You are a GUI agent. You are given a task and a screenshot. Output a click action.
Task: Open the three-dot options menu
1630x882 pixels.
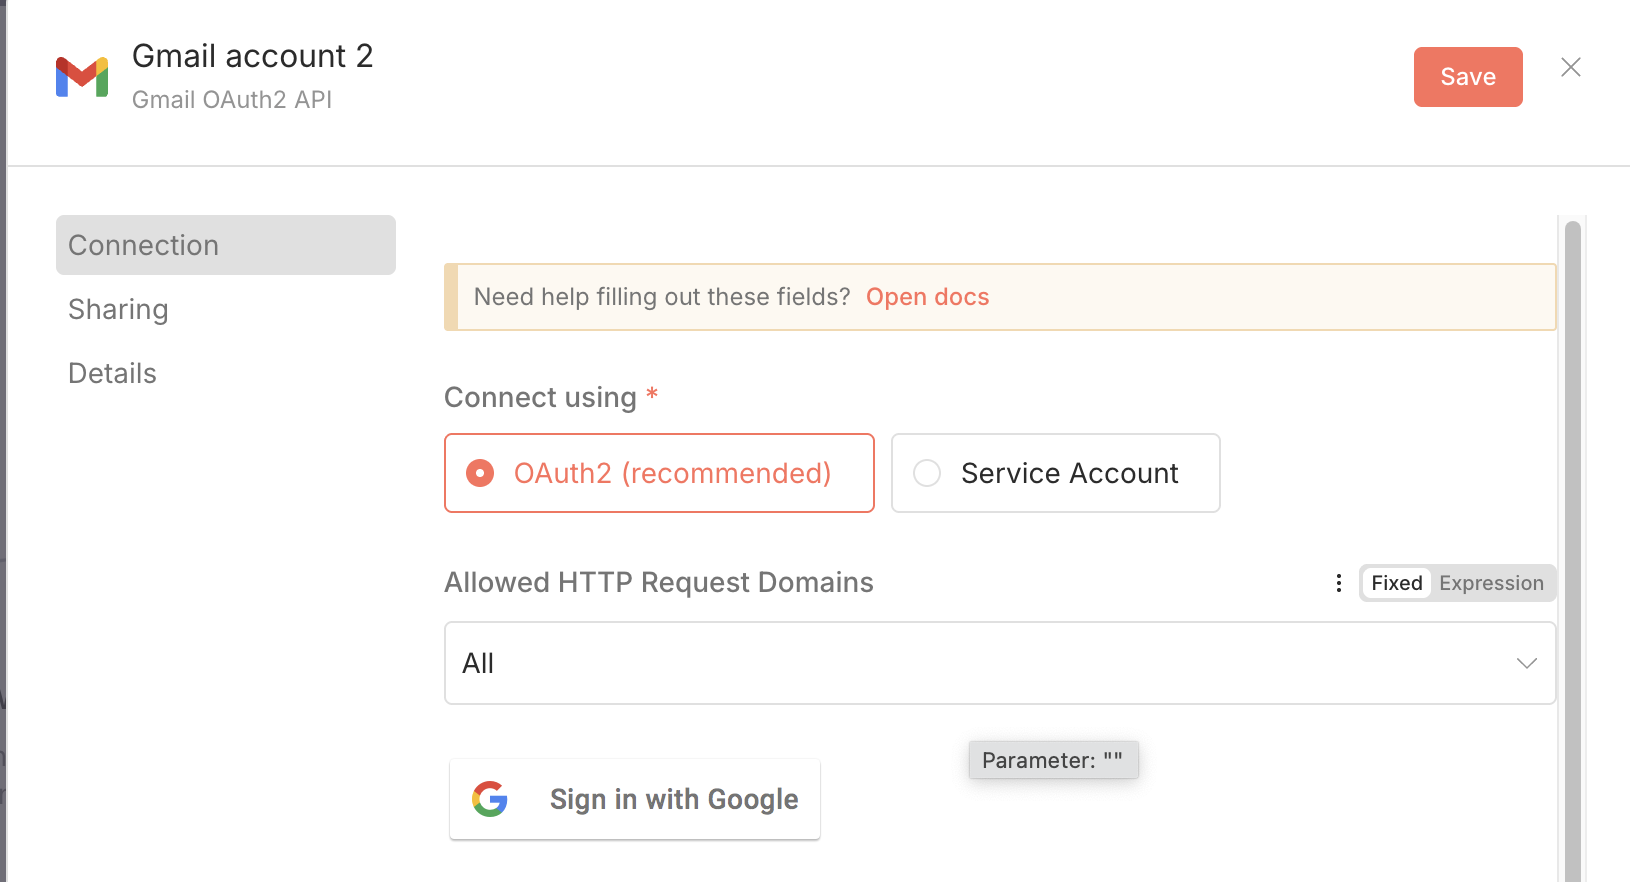pos(1338,583)
